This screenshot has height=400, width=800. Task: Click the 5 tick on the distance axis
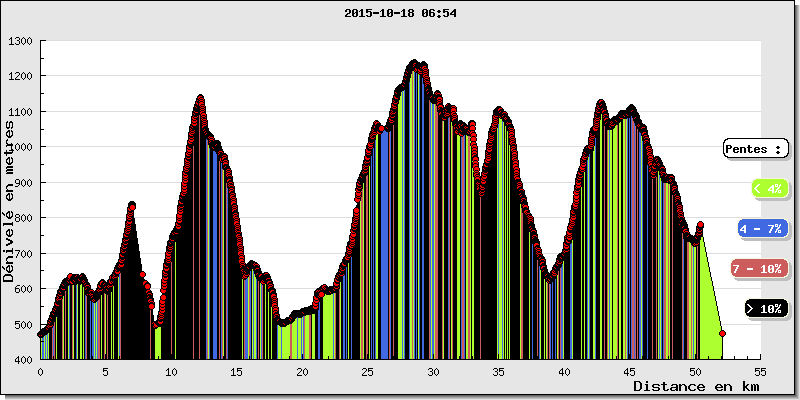click(106, 372)
